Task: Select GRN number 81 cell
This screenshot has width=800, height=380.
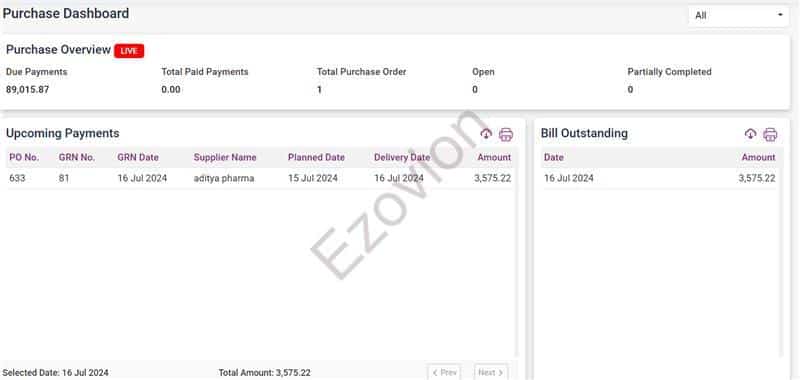Action: pos(64,179)
